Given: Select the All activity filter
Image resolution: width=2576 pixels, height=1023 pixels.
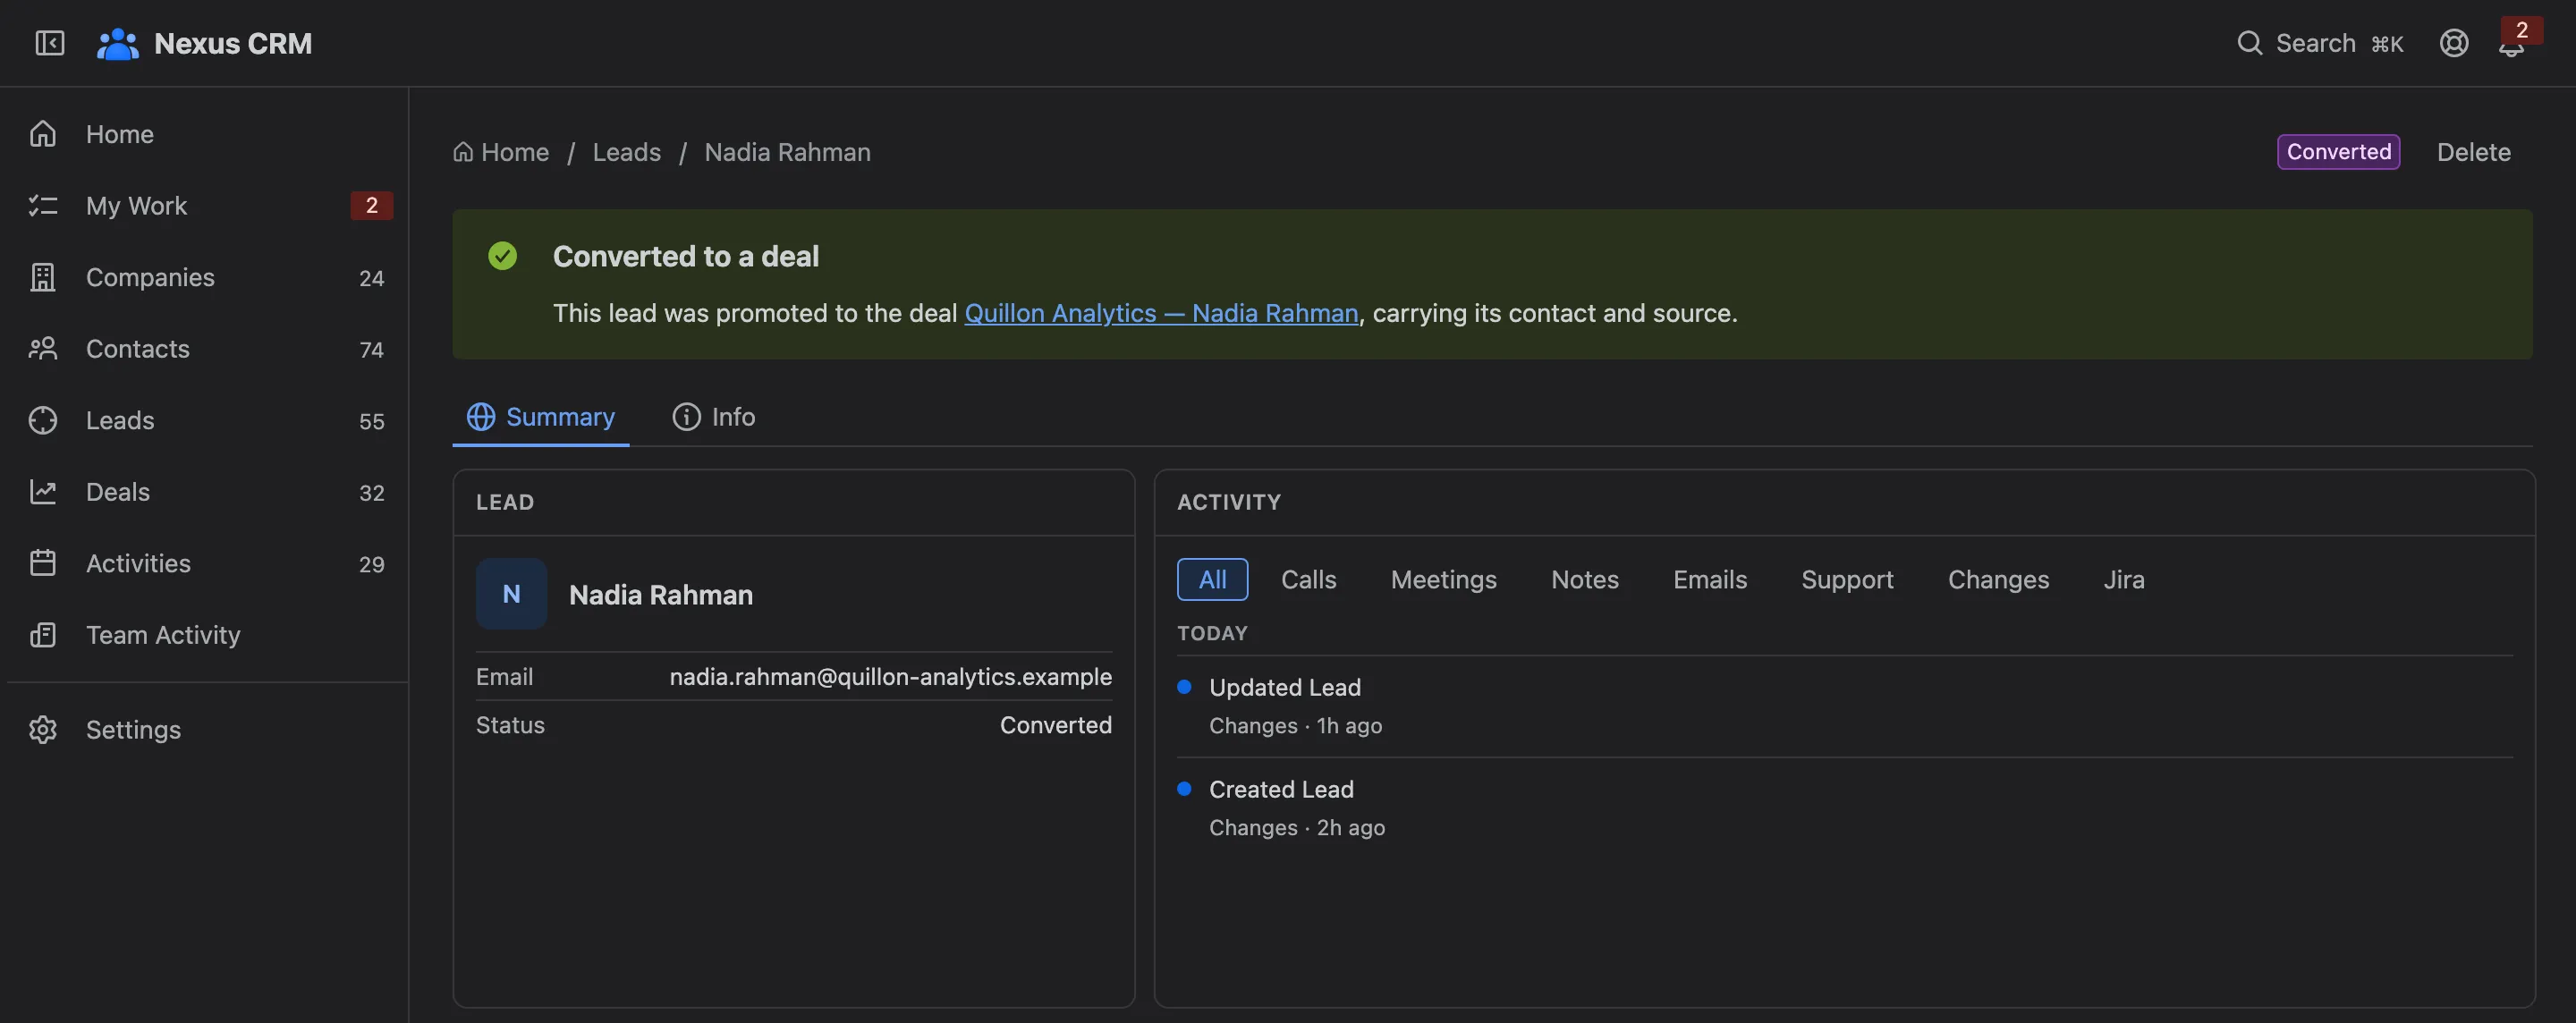Looking at the screenshot, I should [1212, 579].
